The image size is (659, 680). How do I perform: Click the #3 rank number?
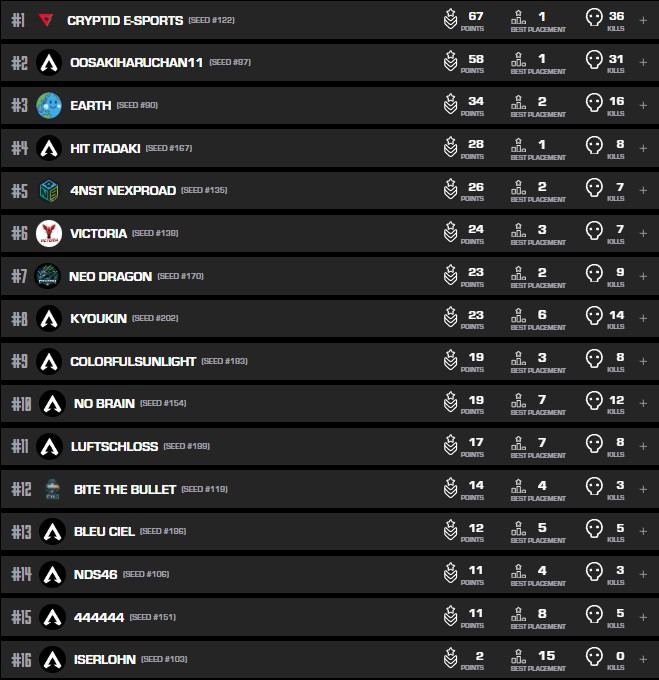click(19, 105)
